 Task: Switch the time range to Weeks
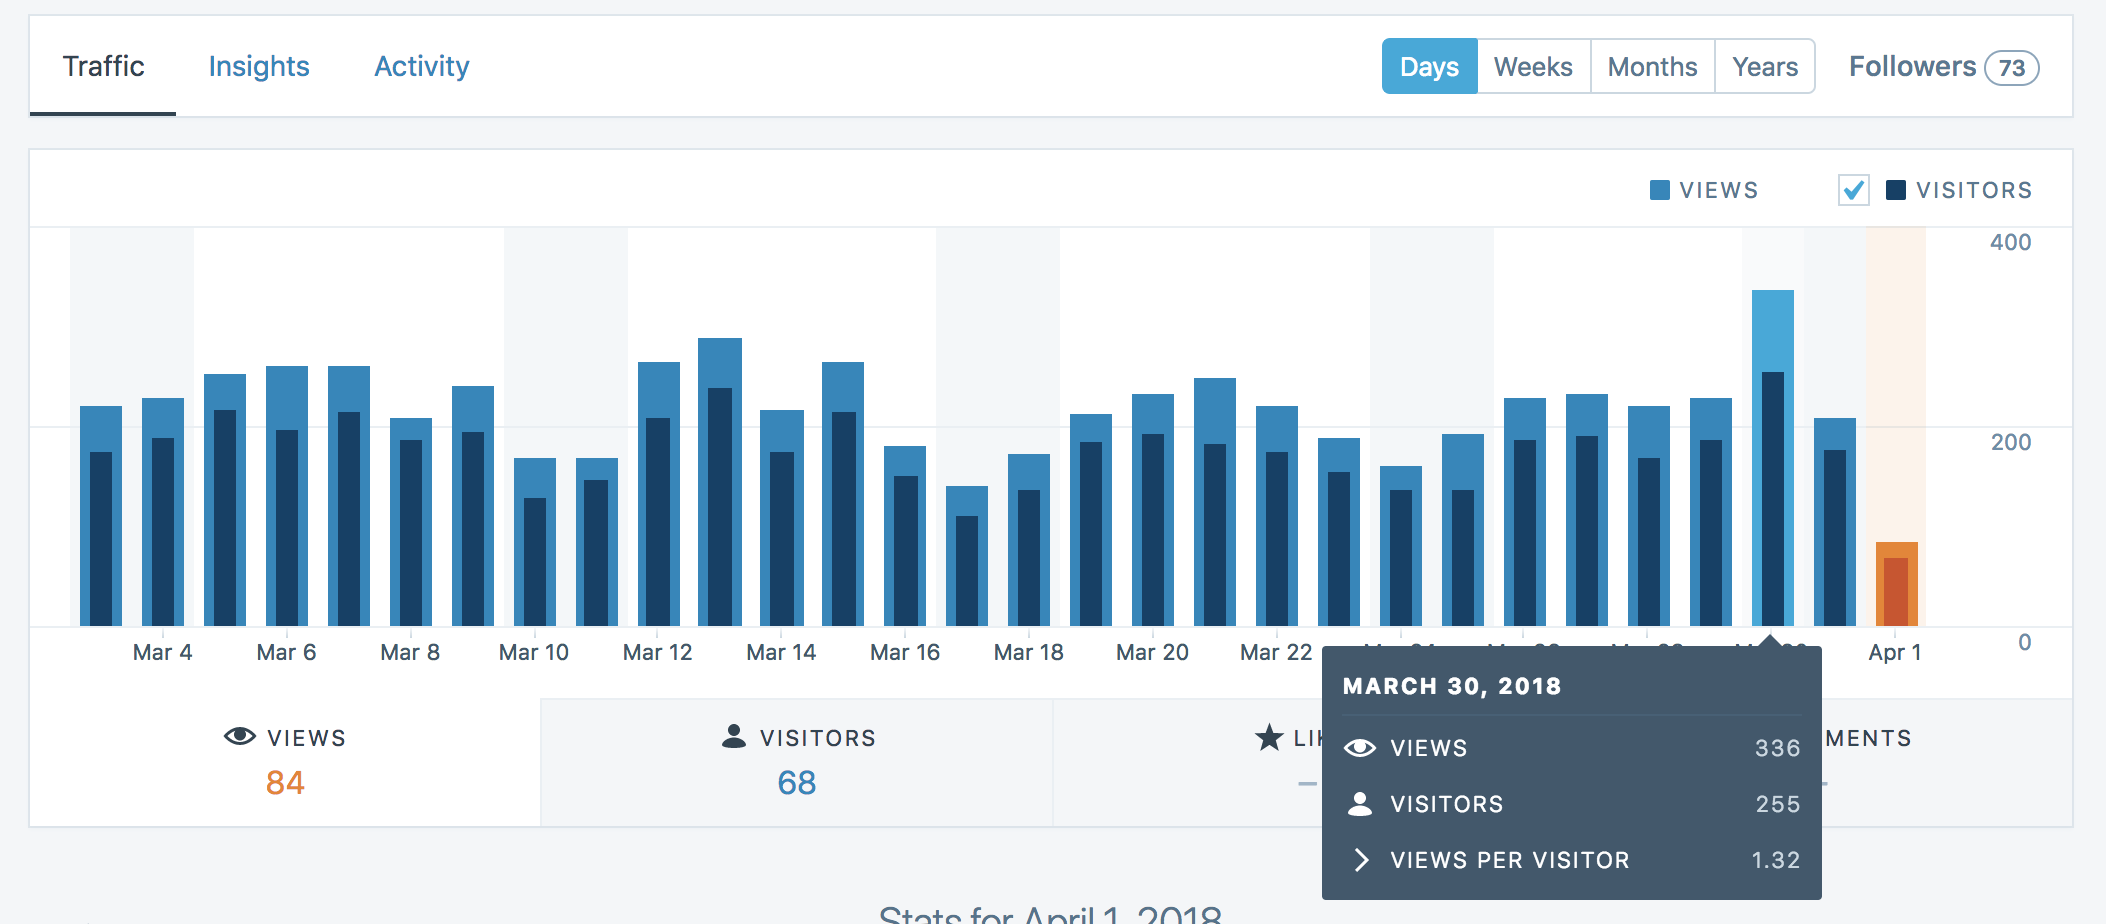click(x=1532, y=66)
